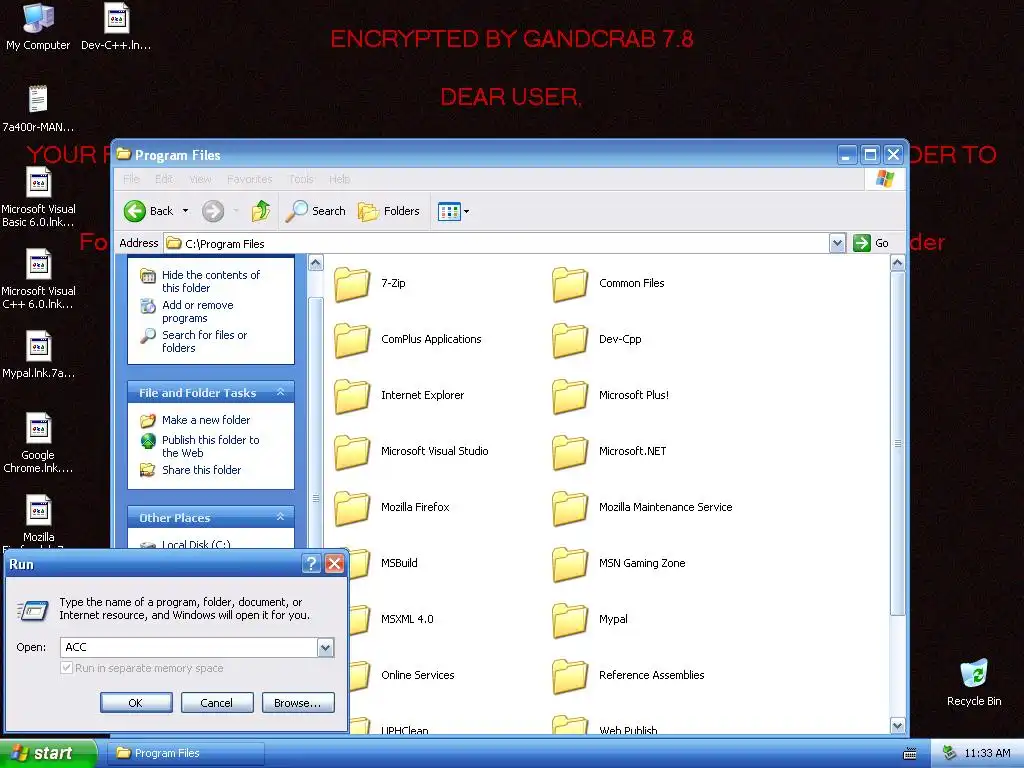Open the Tools menu
This screenshot has height=768, width=1024.
tap(301, 179)
